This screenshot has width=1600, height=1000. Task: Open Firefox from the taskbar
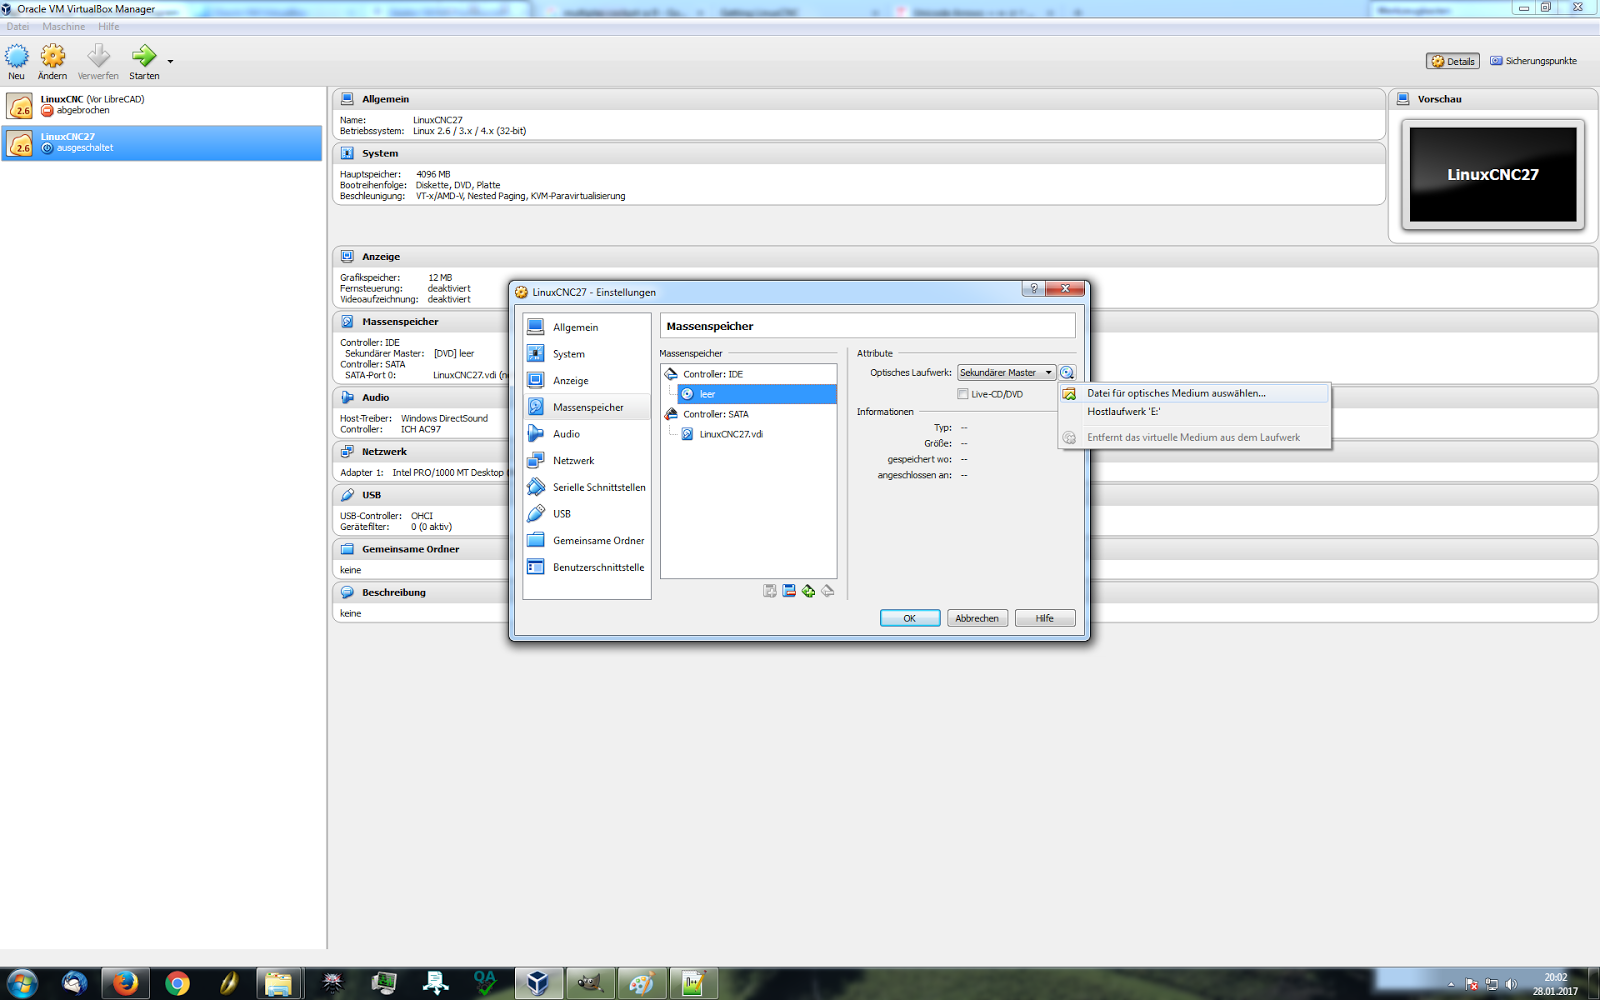coord(125,984)
